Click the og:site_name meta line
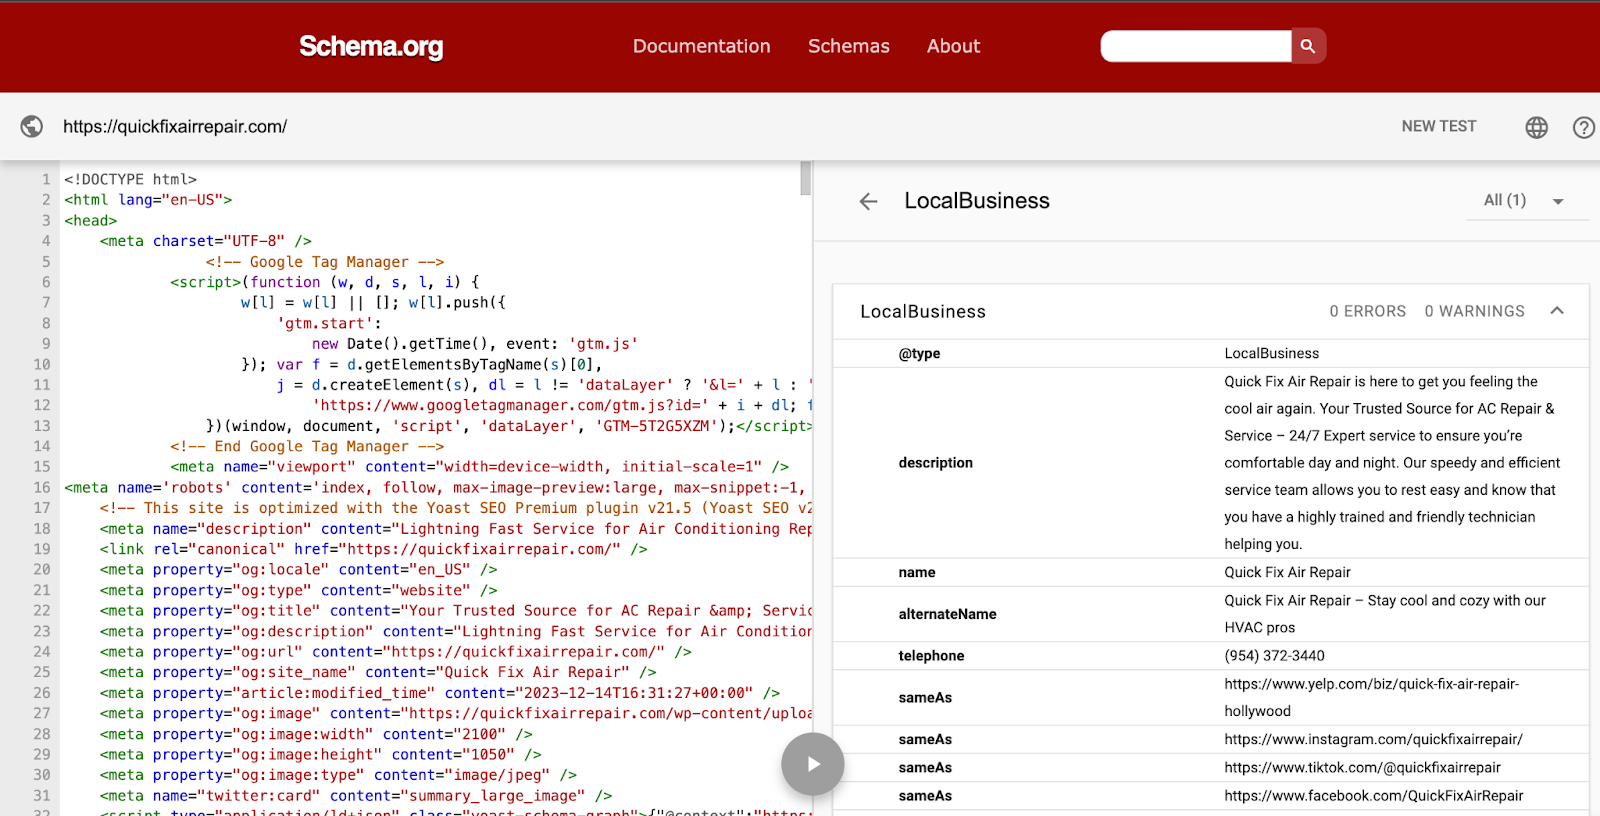This screenshot has height=816, width=1600. [378, 672]
